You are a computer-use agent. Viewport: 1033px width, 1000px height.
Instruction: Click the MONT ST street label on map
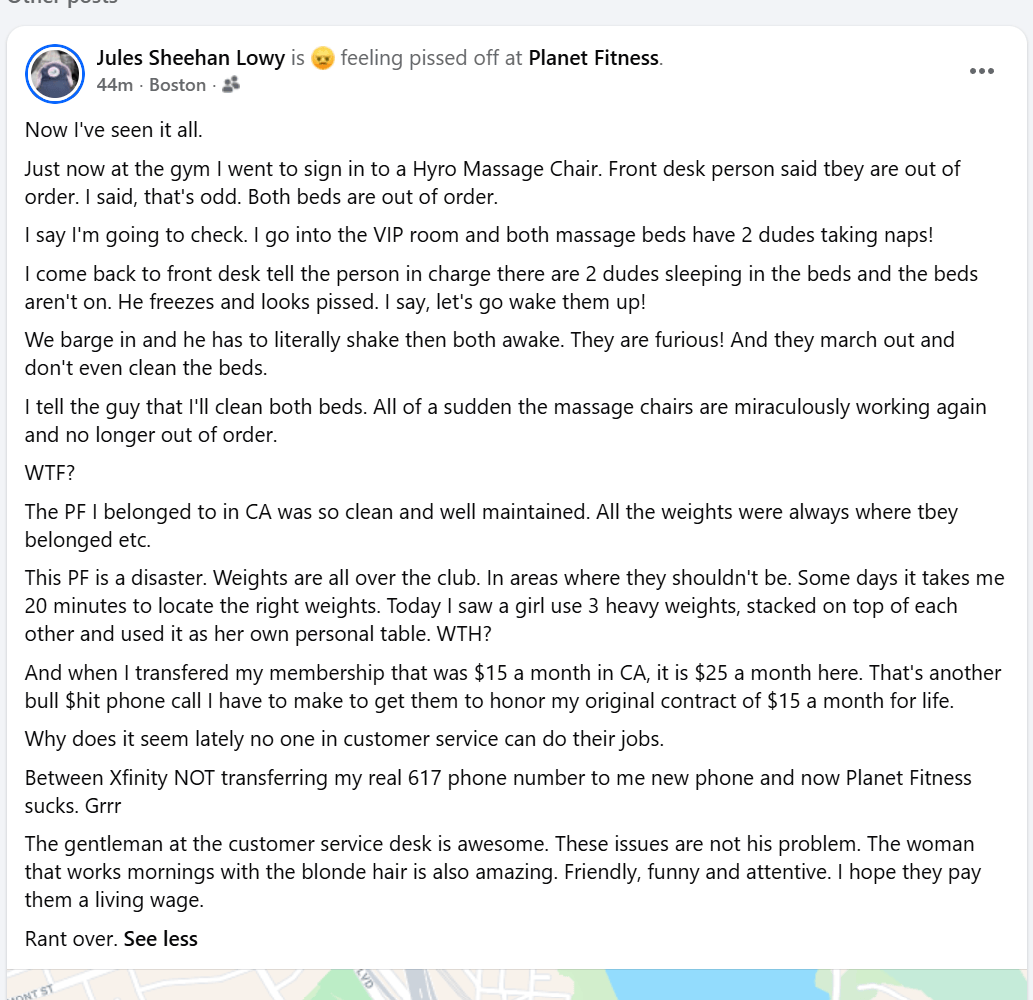[30, 993]
